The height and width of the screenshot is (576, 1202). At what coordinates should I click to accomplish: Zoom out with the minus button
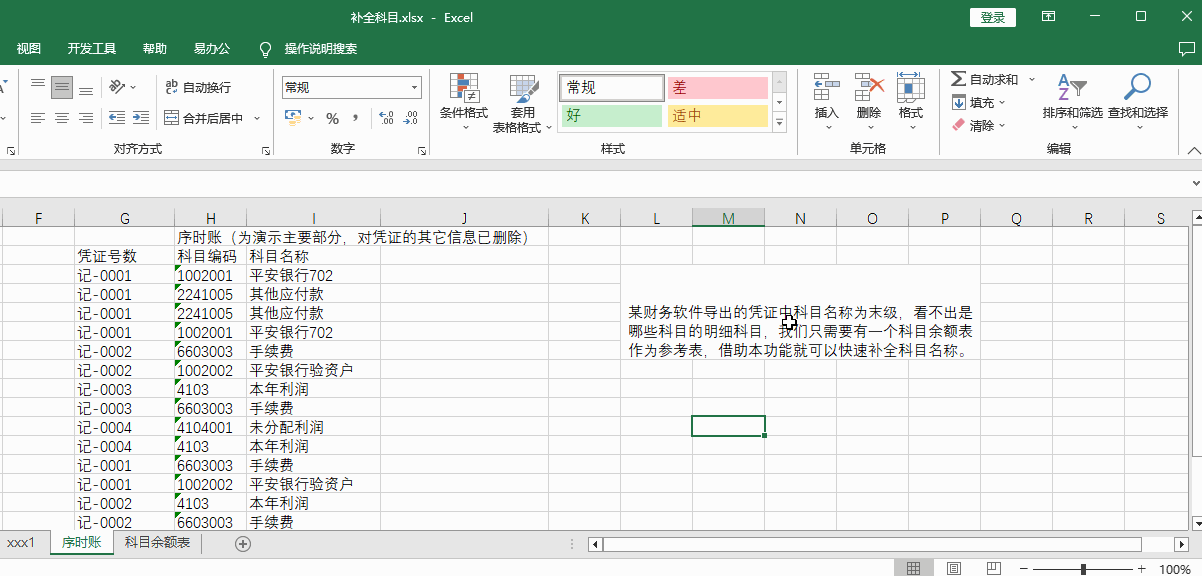[1023, 568]
